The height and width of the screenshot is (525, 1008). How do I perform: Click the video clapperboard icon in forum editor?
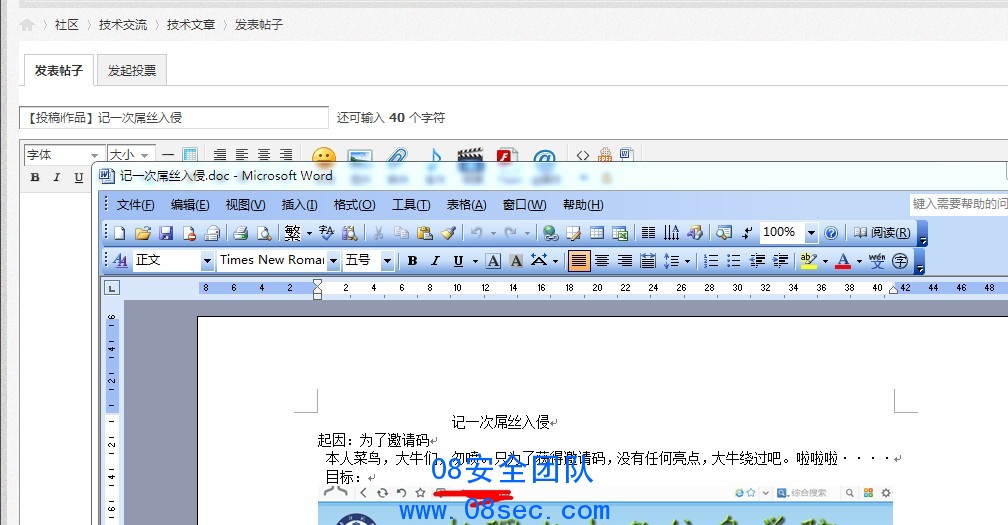coord(470,156)
